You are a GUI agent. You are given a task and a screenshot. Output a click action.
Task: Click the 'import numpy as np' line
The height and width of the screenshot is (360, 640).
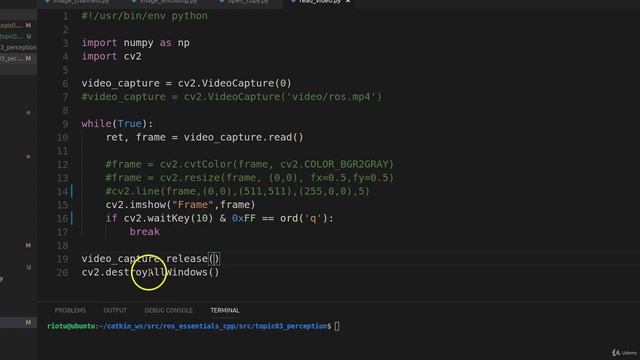pos(135,43)
